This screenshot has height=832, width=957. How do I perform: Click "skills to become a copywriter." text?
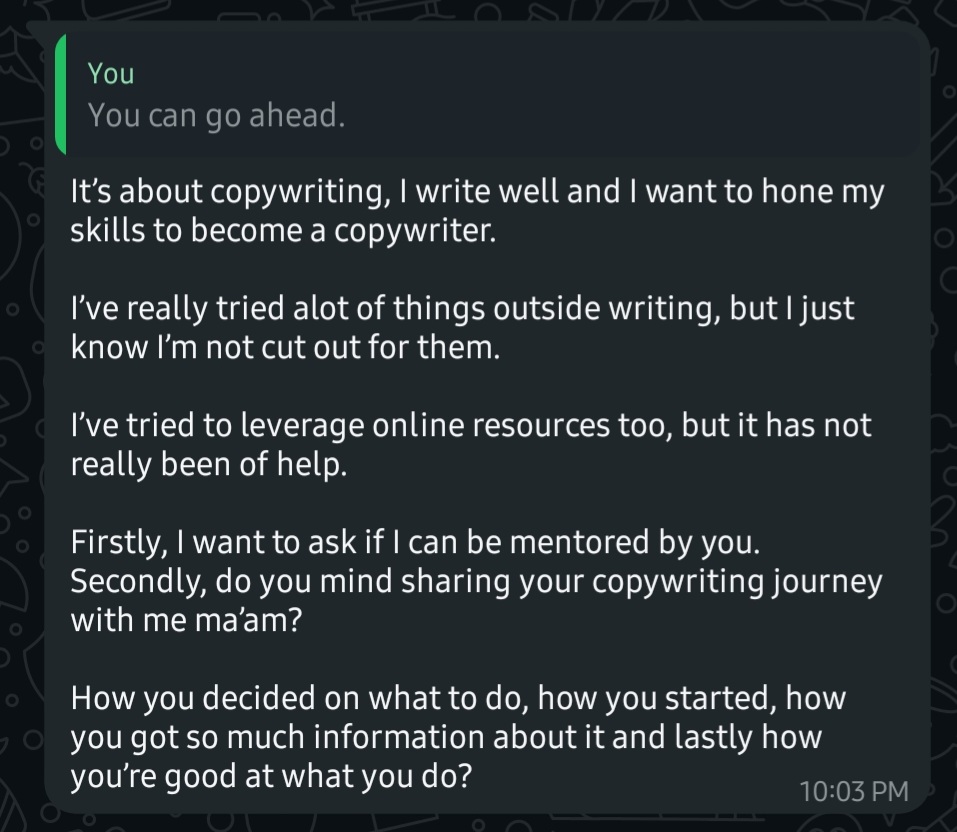pos(283,231)
